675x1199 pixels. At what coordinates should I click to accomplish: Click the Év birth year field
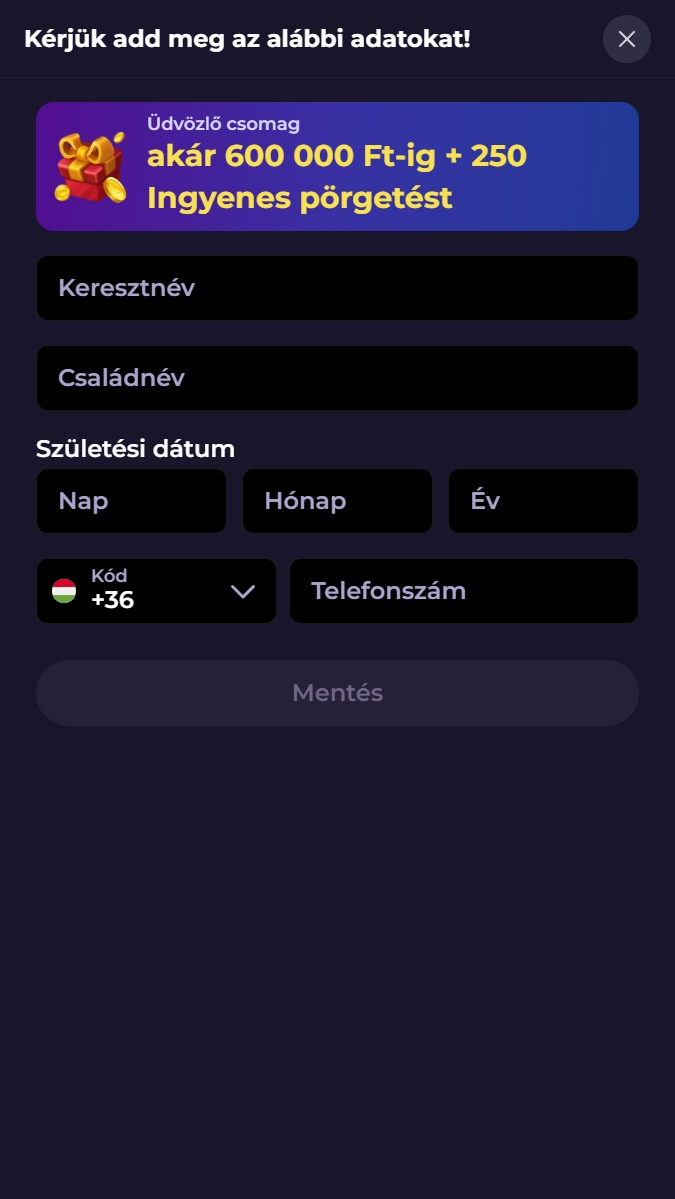click(x=543, y=501)
